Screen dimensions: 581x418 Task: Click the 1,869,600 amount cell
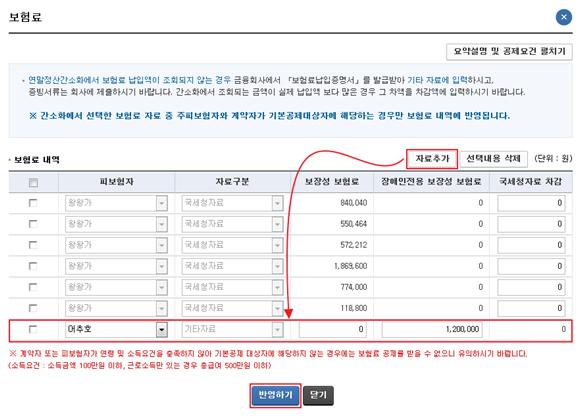click(351, 266)
